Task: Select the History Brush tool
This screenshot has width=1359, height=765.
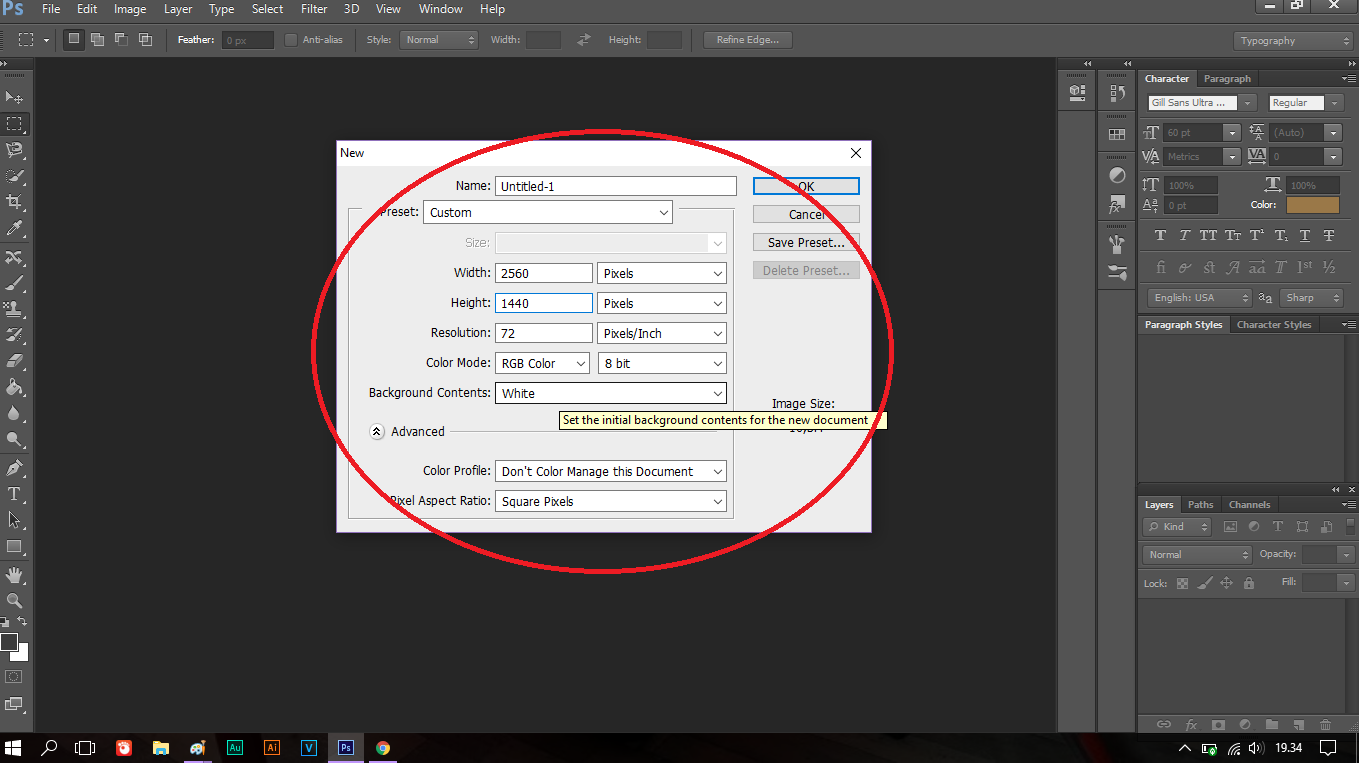Action: coord(14,335)
